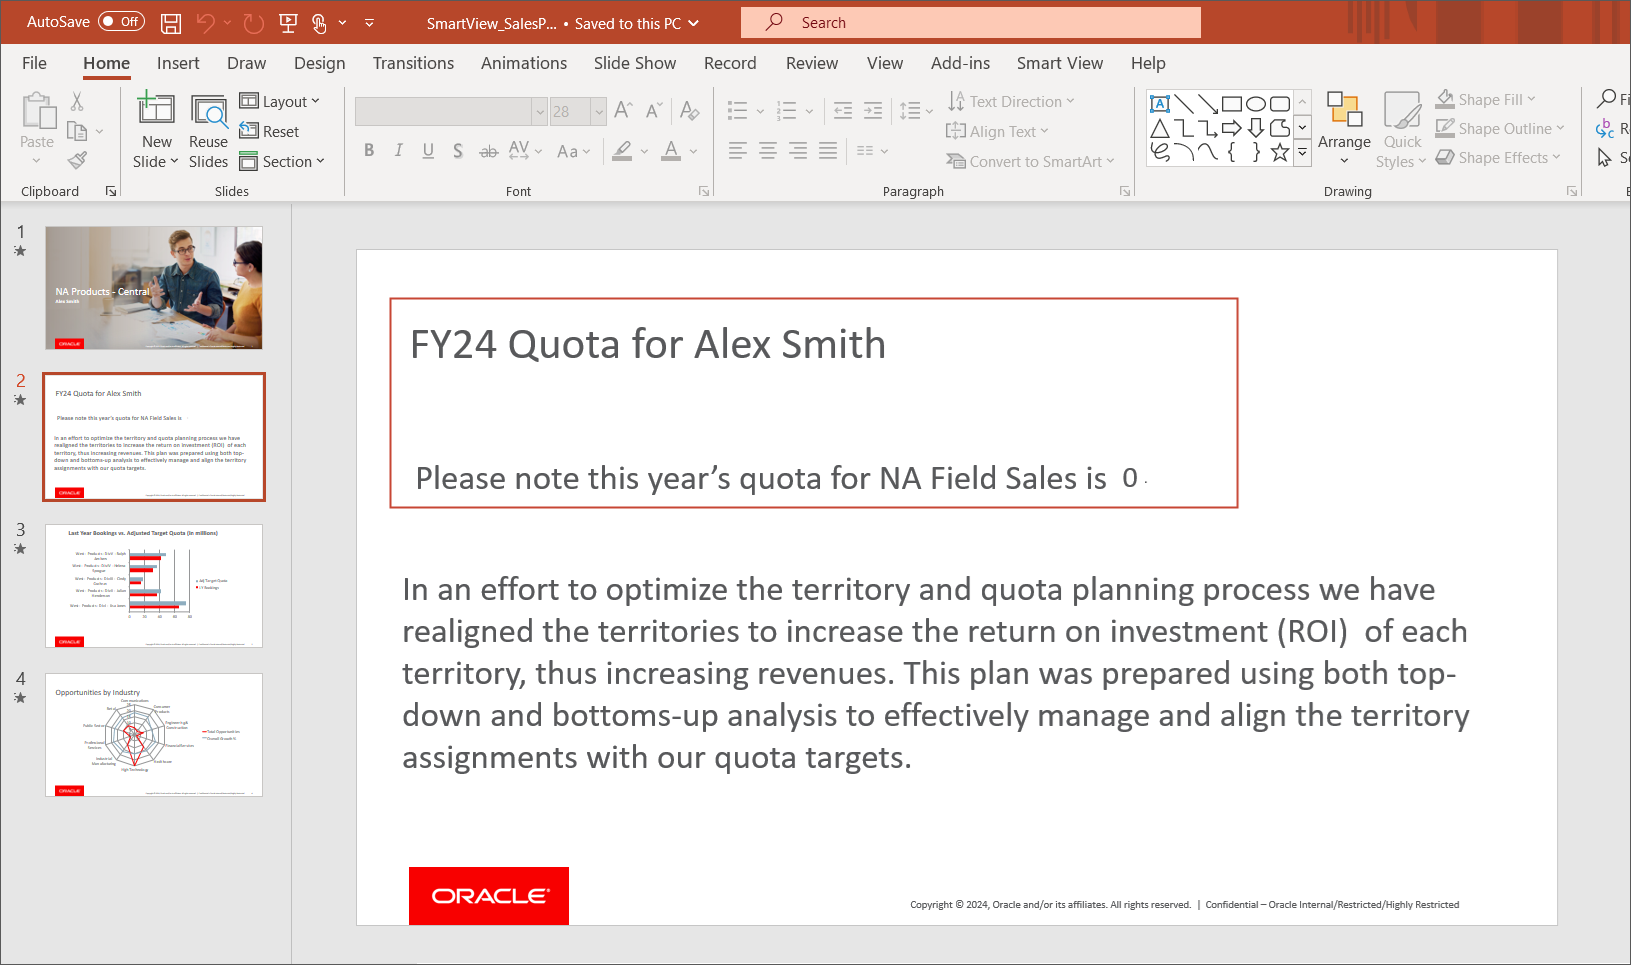Screen dimensions: 1631x965
Task: Click the Touch/Mouse mode icon
Action: pyautogui.click(x=319, y=22)
